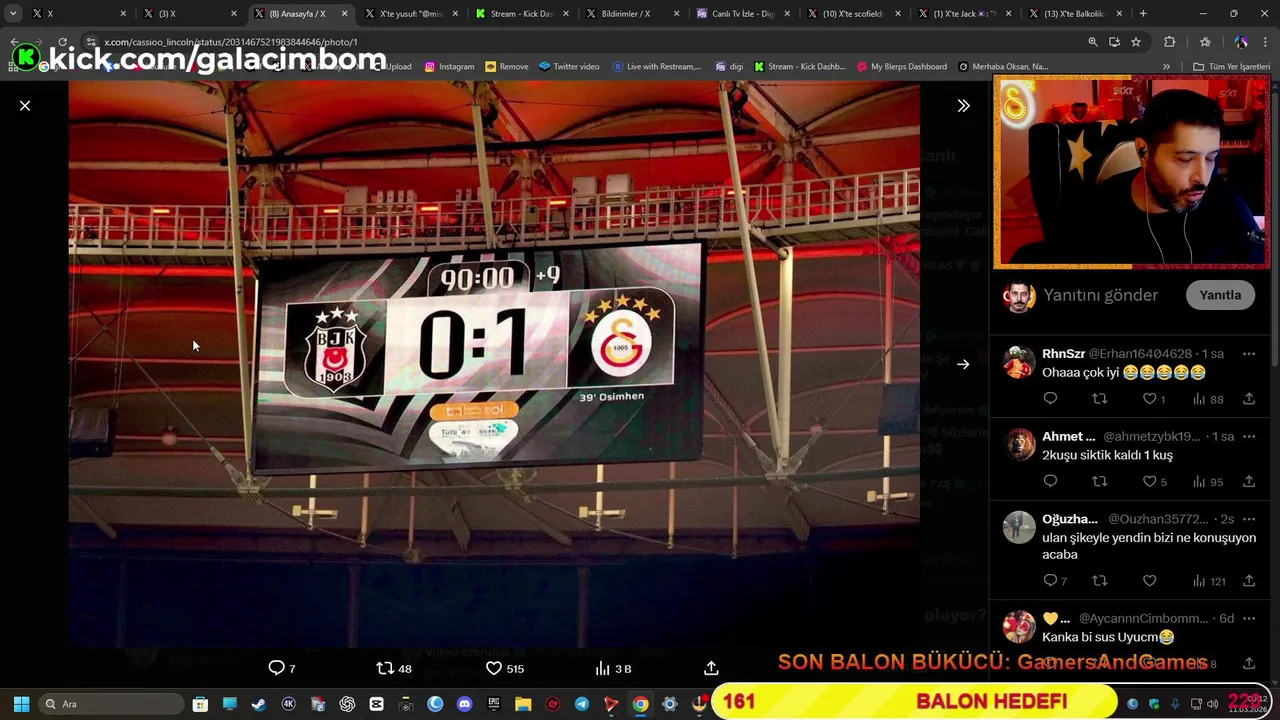Viewport: 1280px width, 720px height.
Task: Open RhnSzr's profile avatar
Action: pos(1019,362)
